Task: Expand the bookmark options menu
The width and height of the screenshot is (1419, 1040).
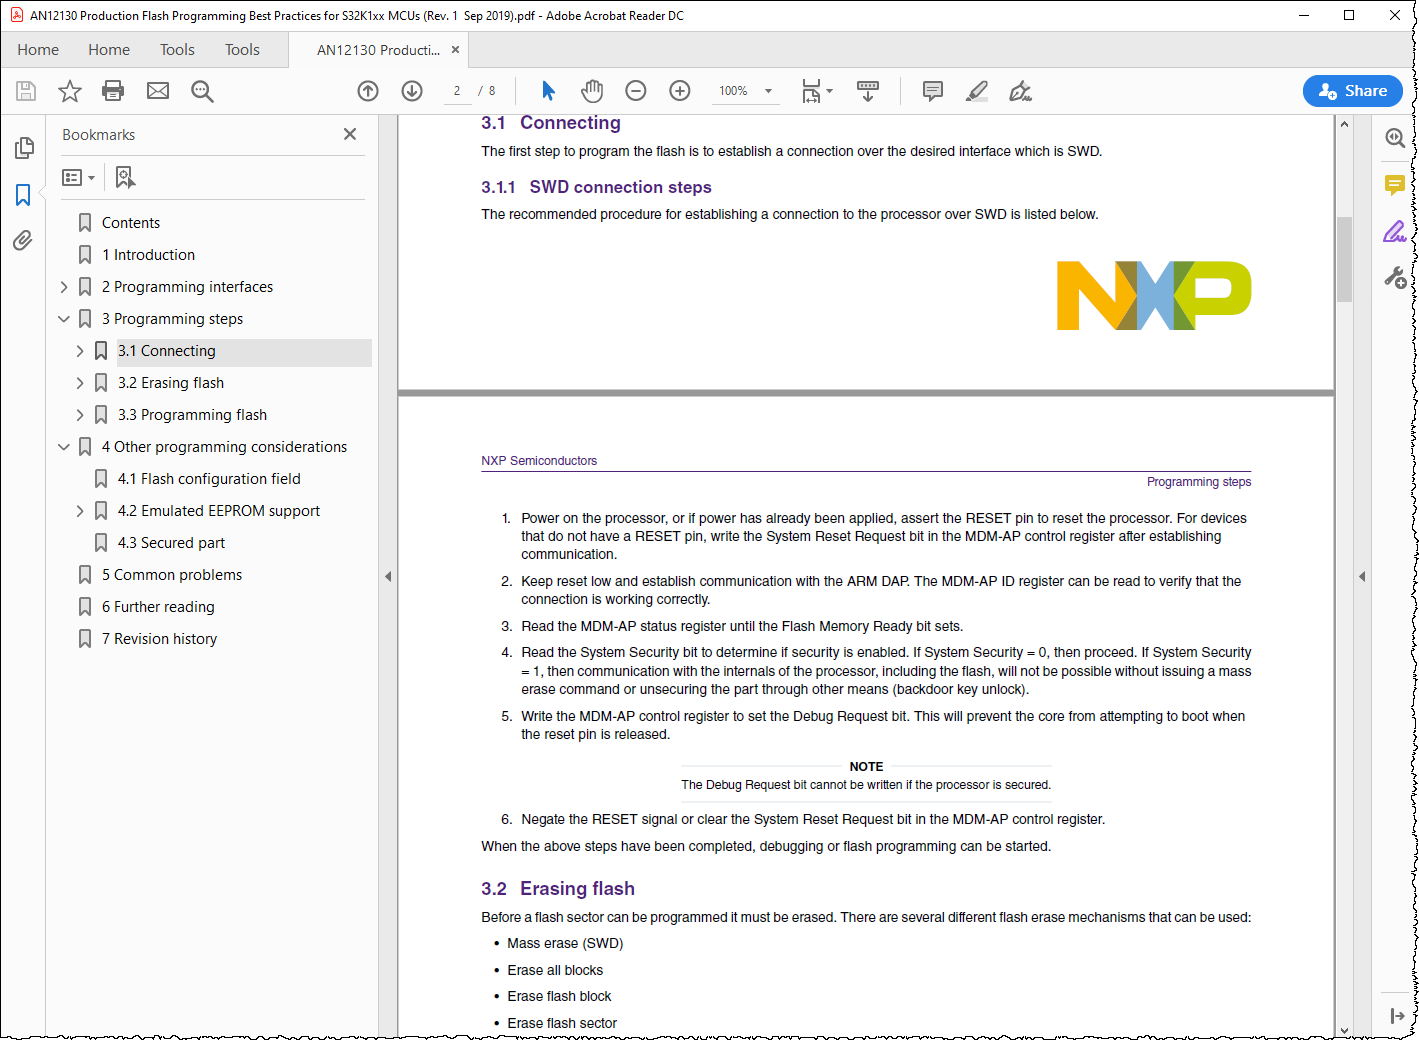Action: [78, 176]
